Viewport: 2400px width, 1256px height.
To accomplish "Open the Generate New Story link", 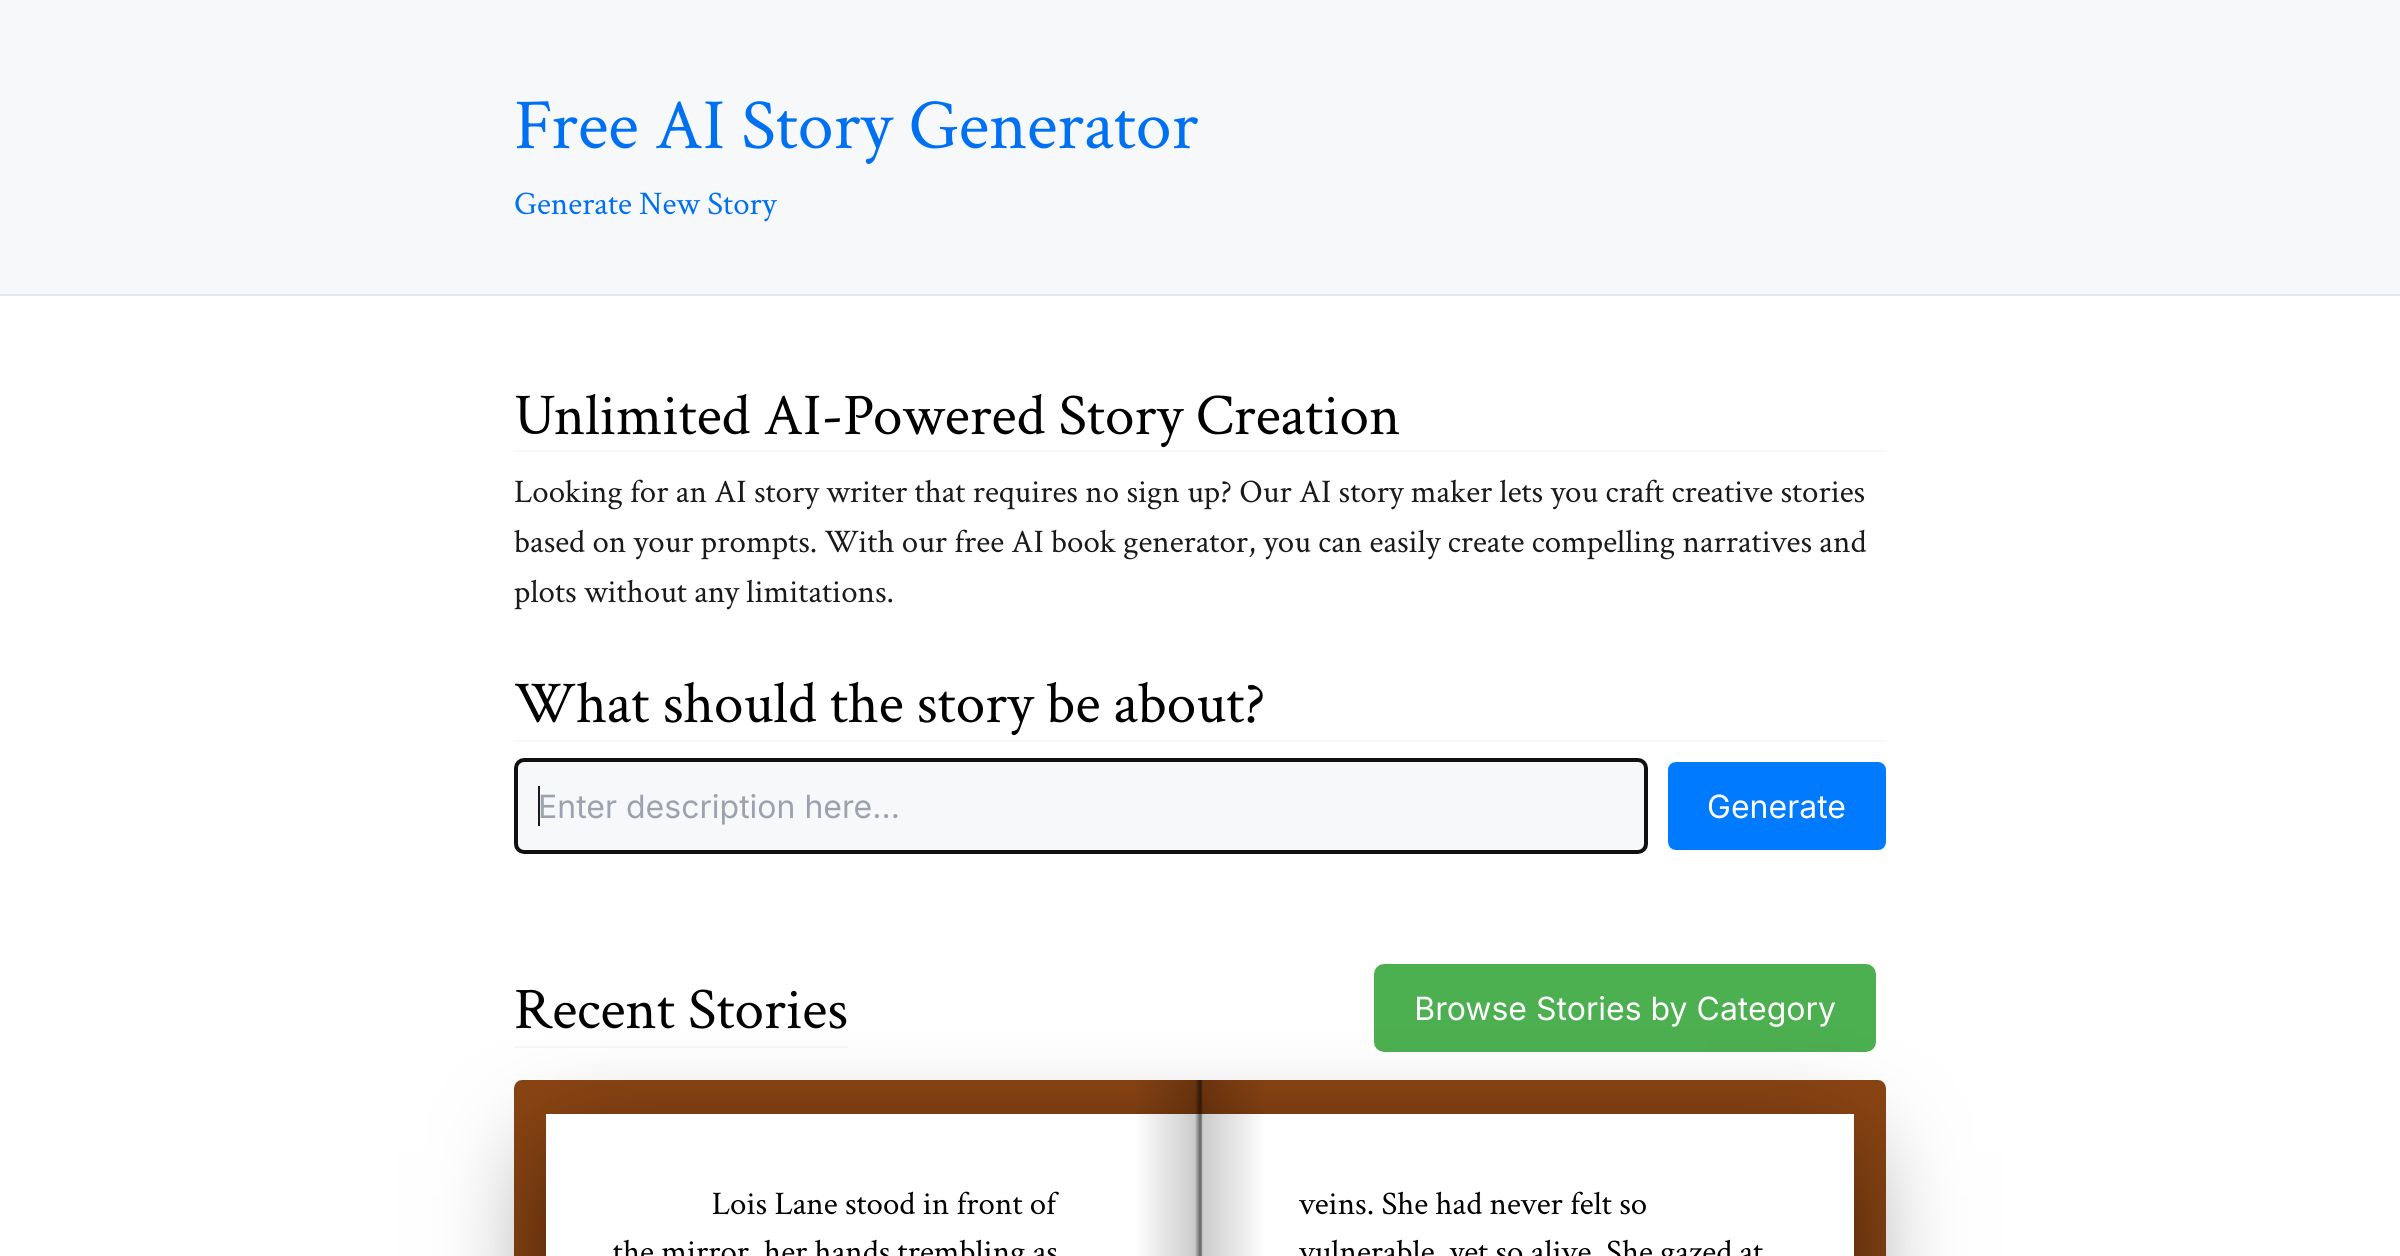I will [645, 204].
